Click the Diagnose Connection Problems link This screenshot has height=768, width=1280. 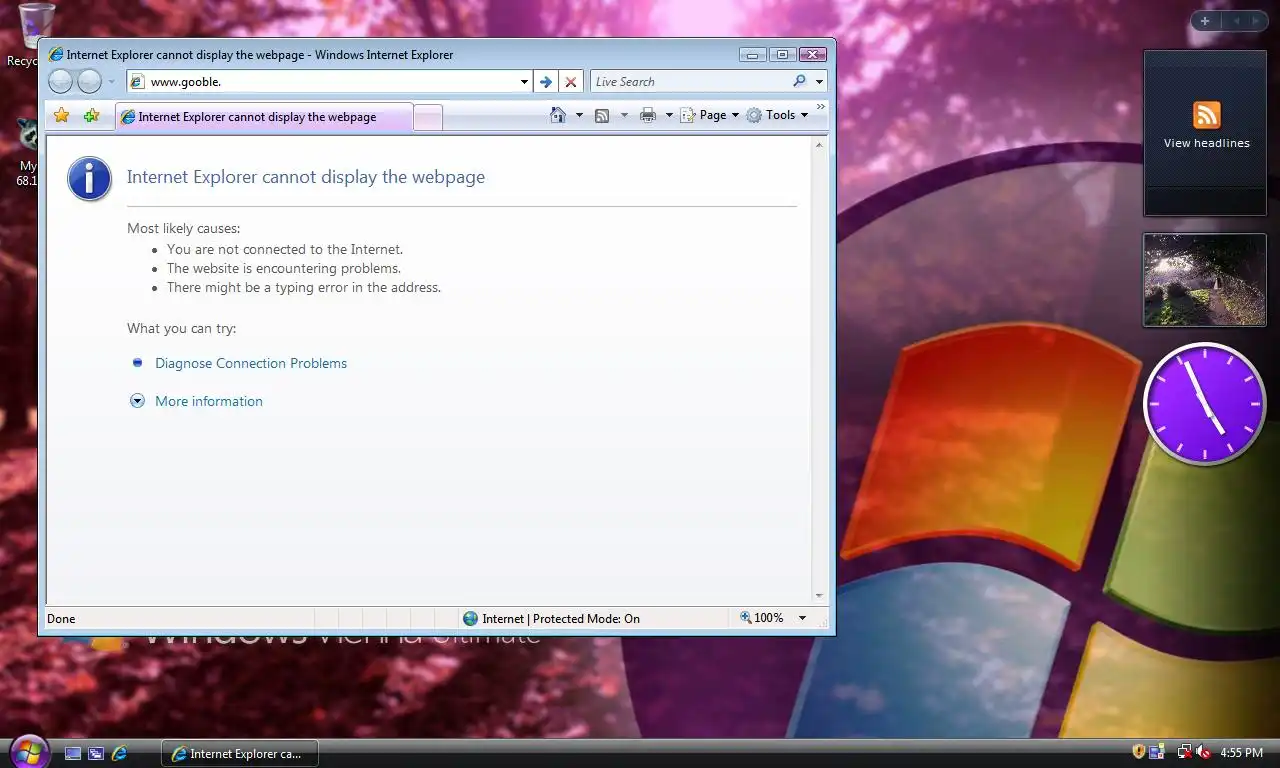point(251,363)
